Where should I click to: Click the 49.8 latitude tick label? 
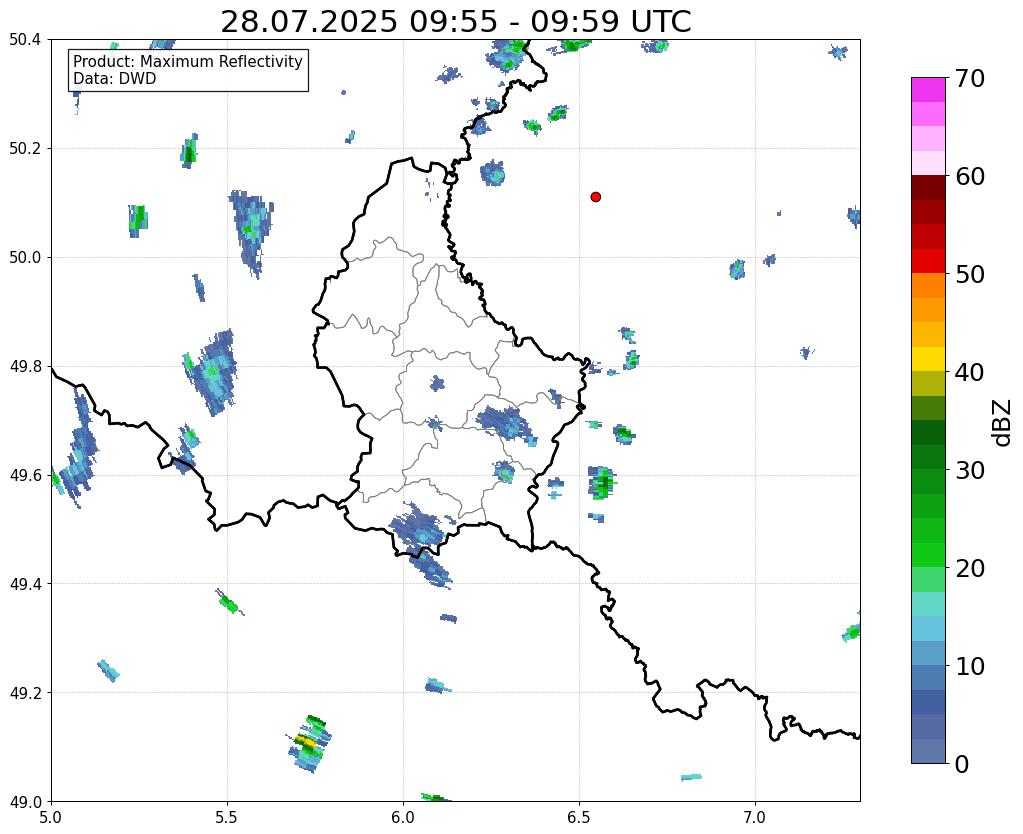(x=25, y=366)
